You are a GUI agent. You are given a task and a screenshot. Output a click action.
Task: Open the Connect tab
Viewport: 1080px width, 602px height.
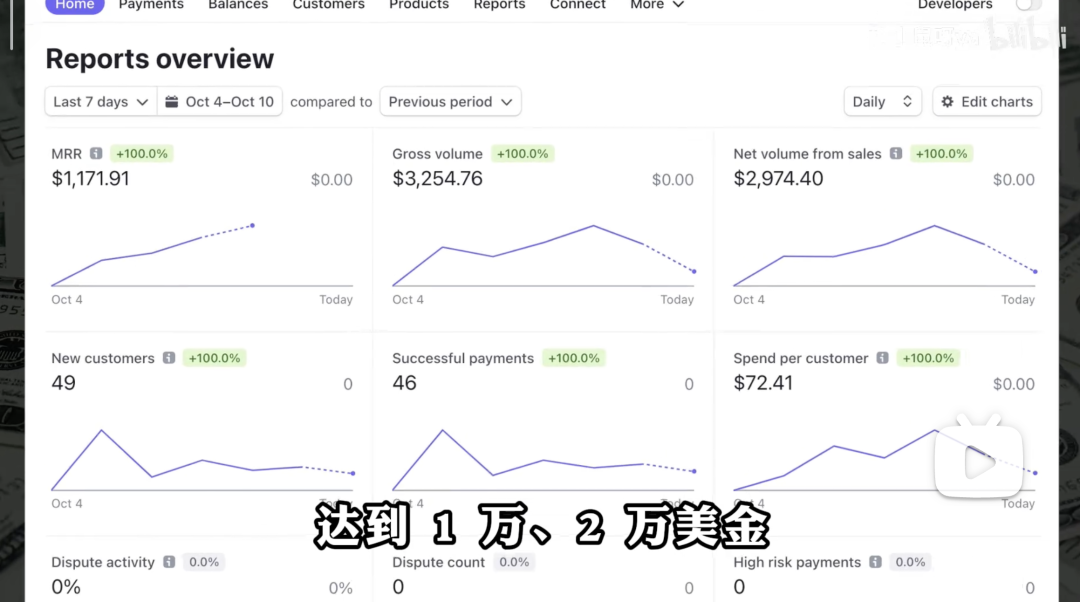tap(578, 4)
